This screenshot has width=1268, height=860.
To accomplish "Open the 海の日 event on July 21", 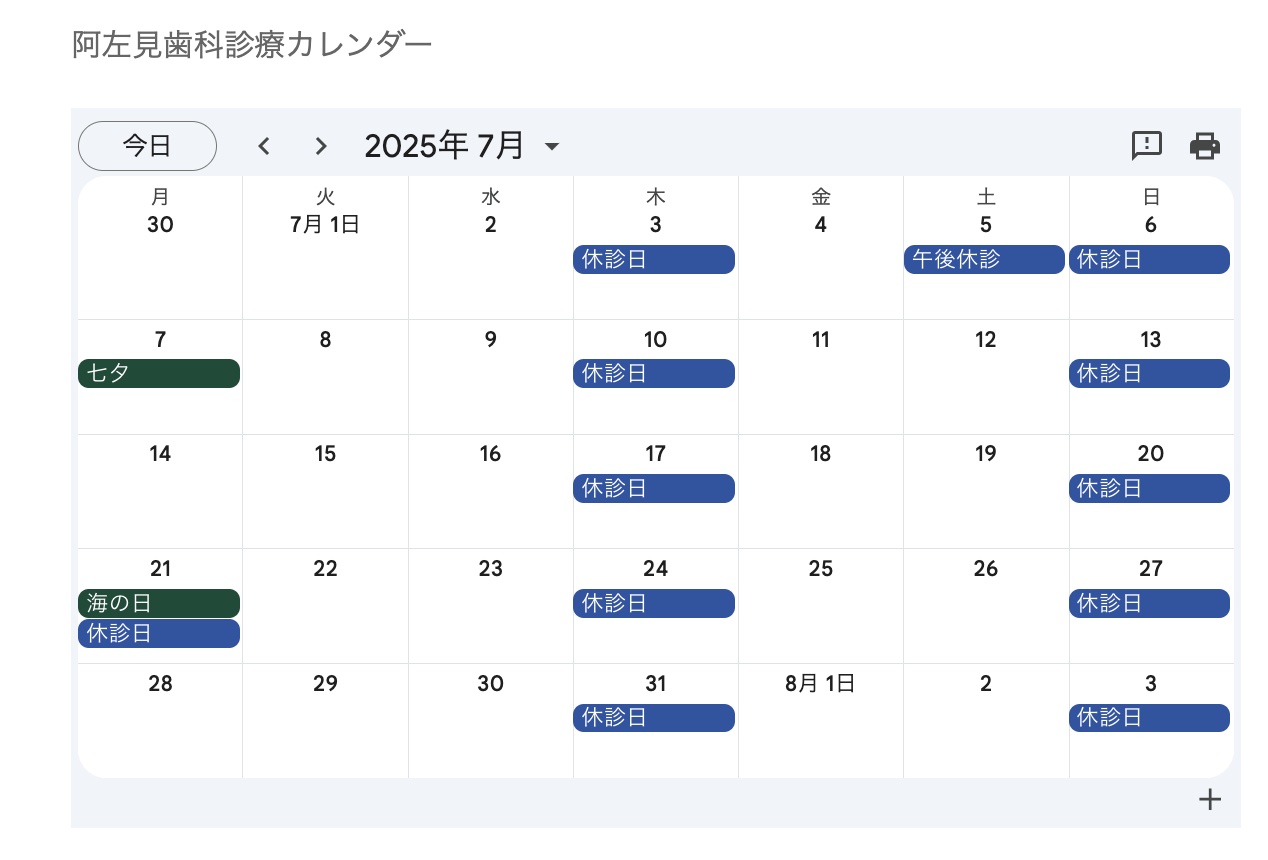I will point(159,604).
